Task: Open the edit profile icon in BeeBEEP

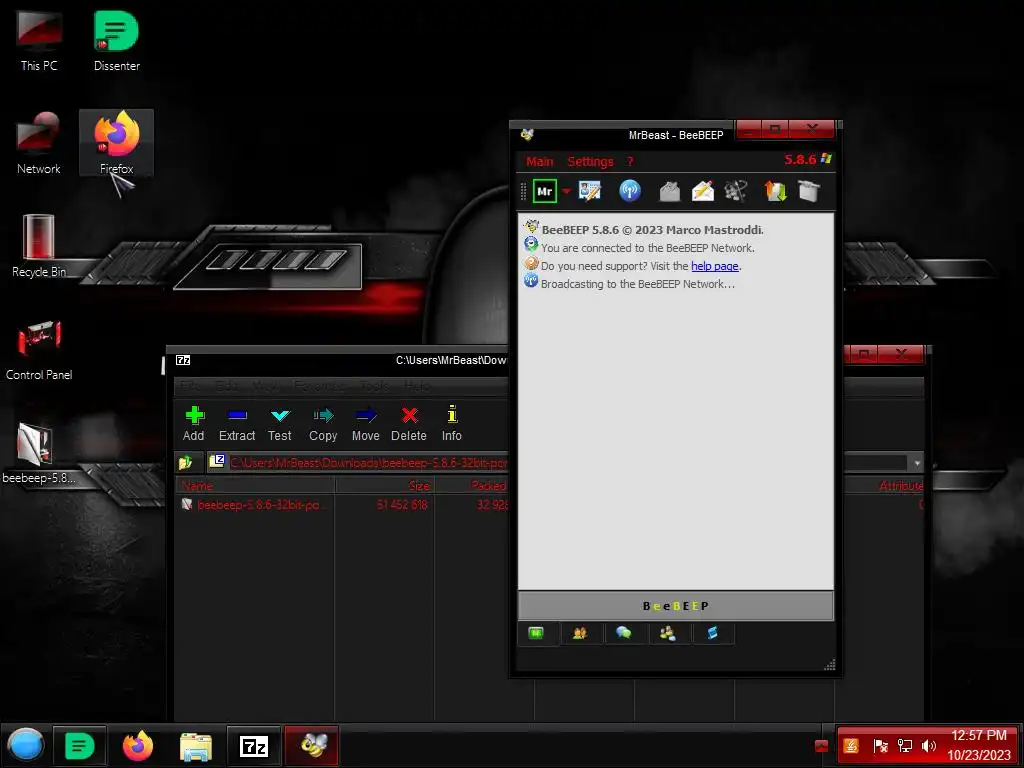Action: pyautogui.click(x=590, y=191)
